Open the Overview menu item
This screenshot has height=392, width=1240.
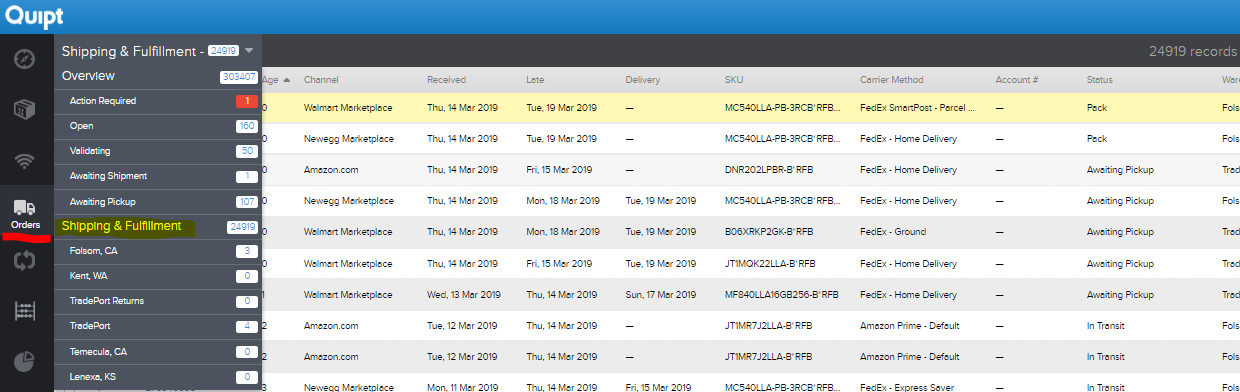coord(88,76)
